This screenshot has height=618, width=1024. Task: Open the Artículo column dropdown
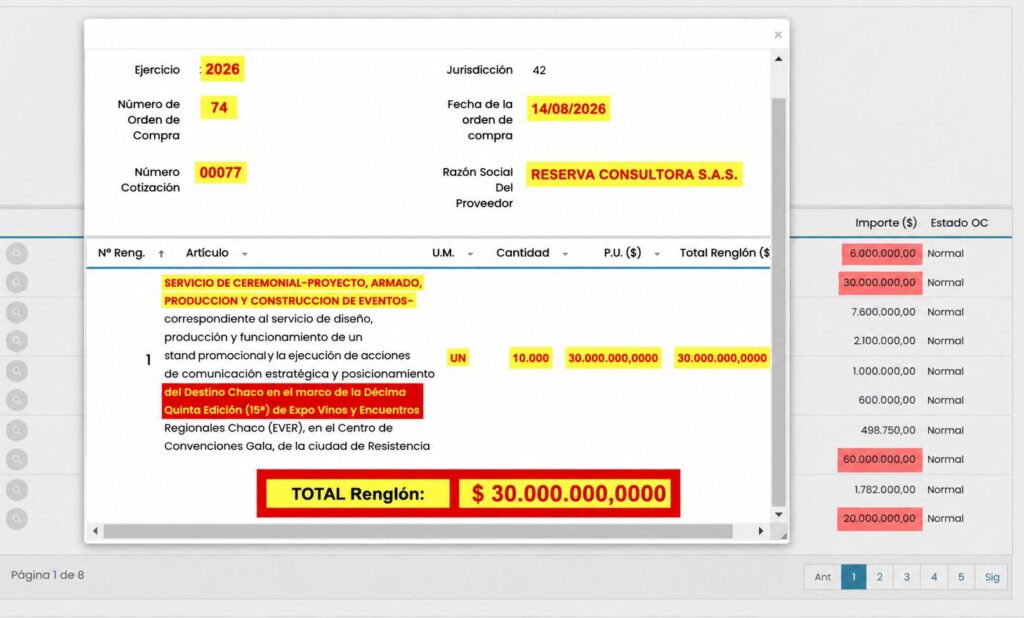pos(244,254)
